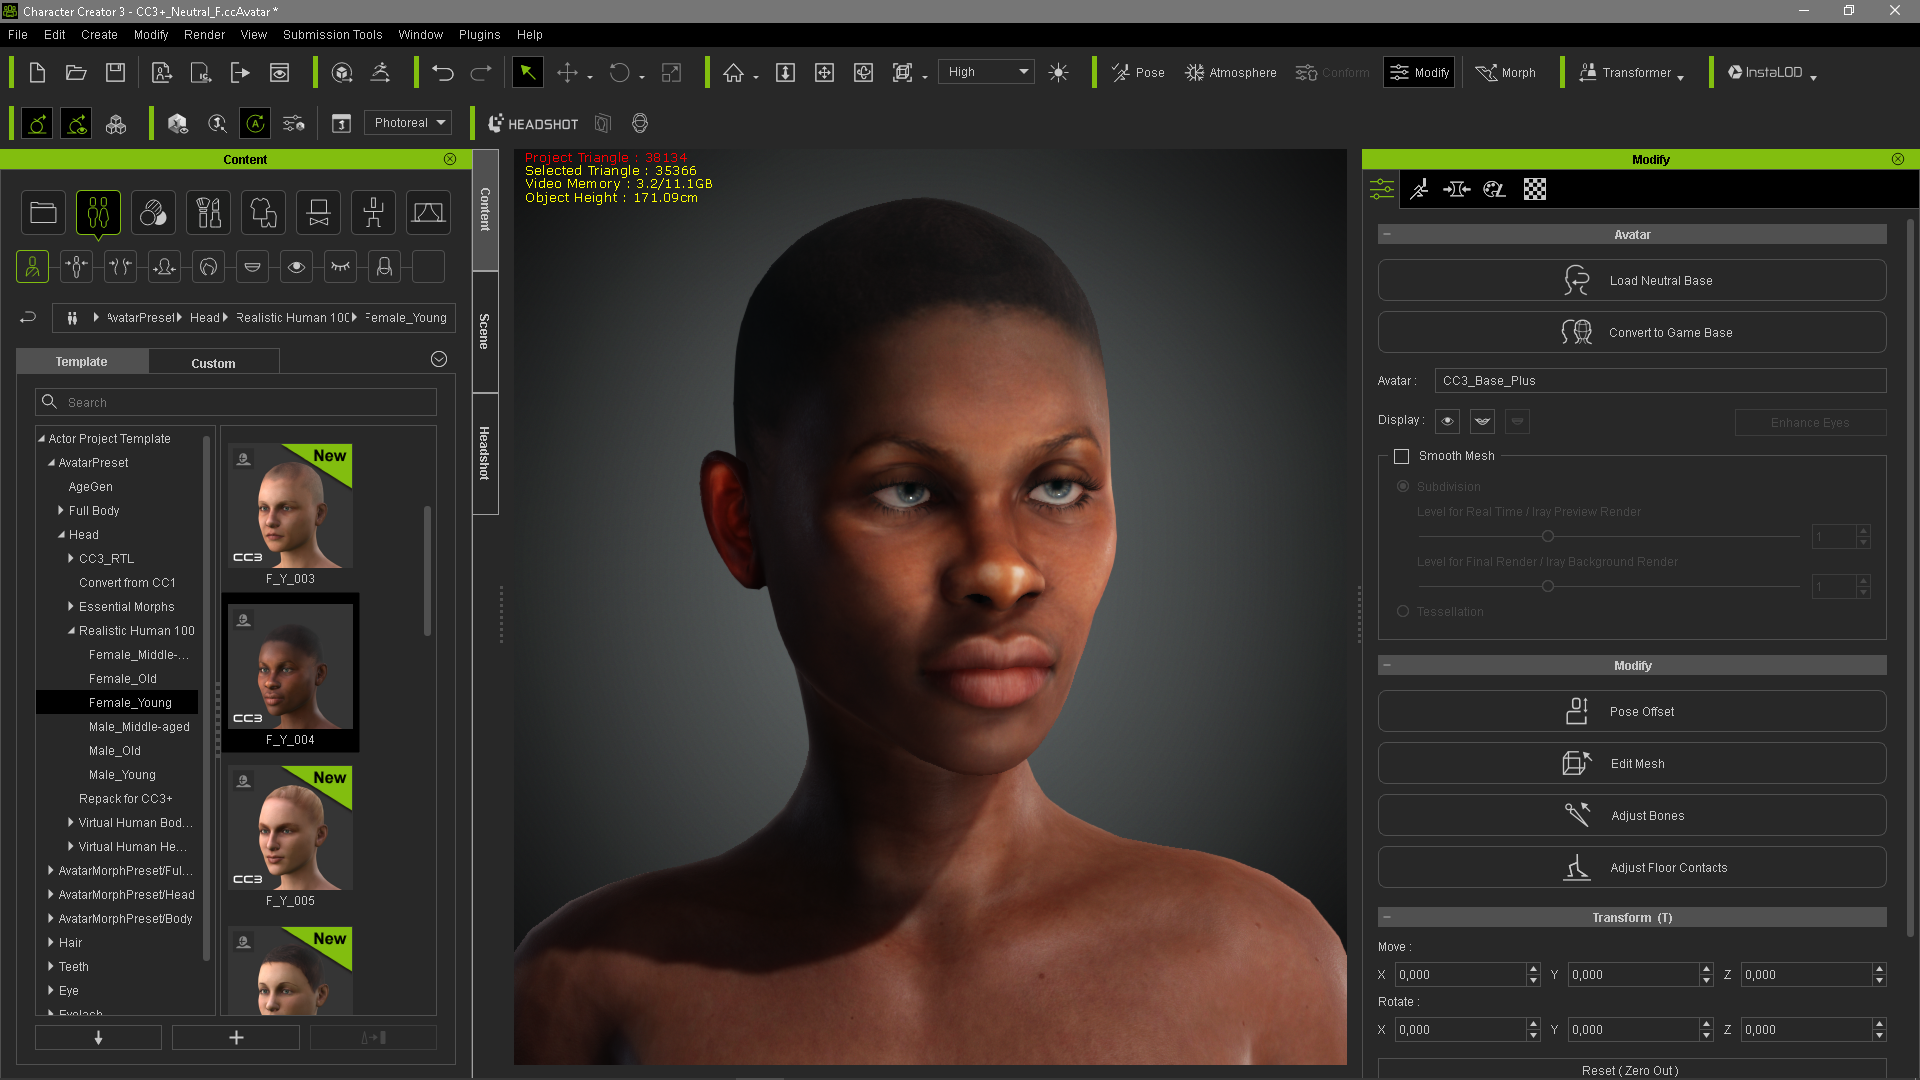Expand the Full Body tree node
1920x1080 pixels.
click(x=61, y=510)
